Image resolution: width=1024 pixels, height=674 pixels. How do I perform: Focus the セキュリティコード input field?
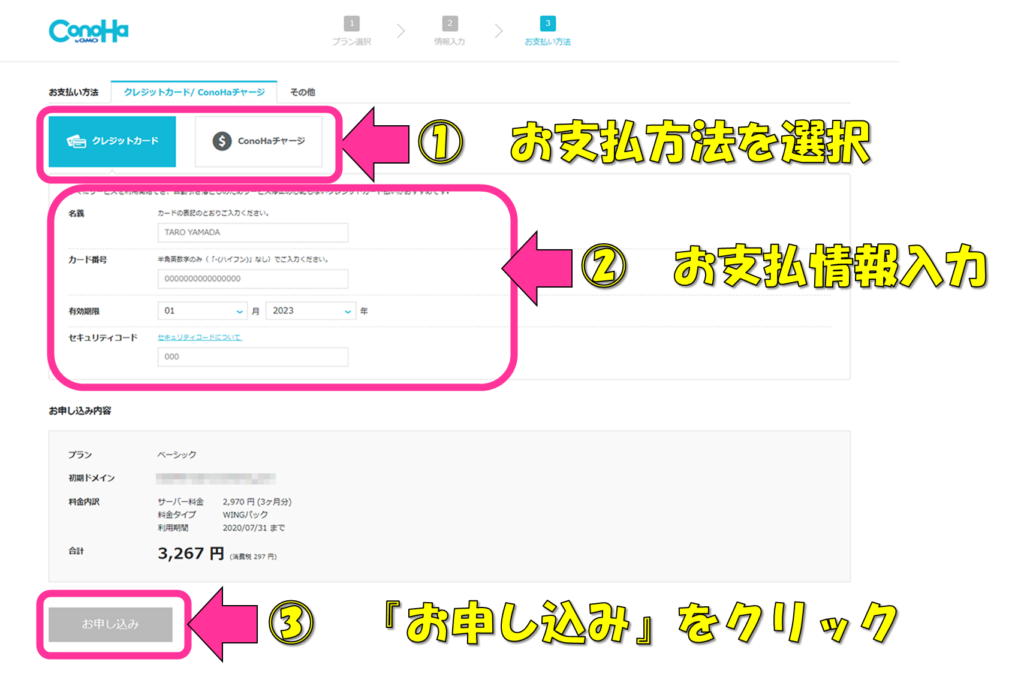point(253,357)
